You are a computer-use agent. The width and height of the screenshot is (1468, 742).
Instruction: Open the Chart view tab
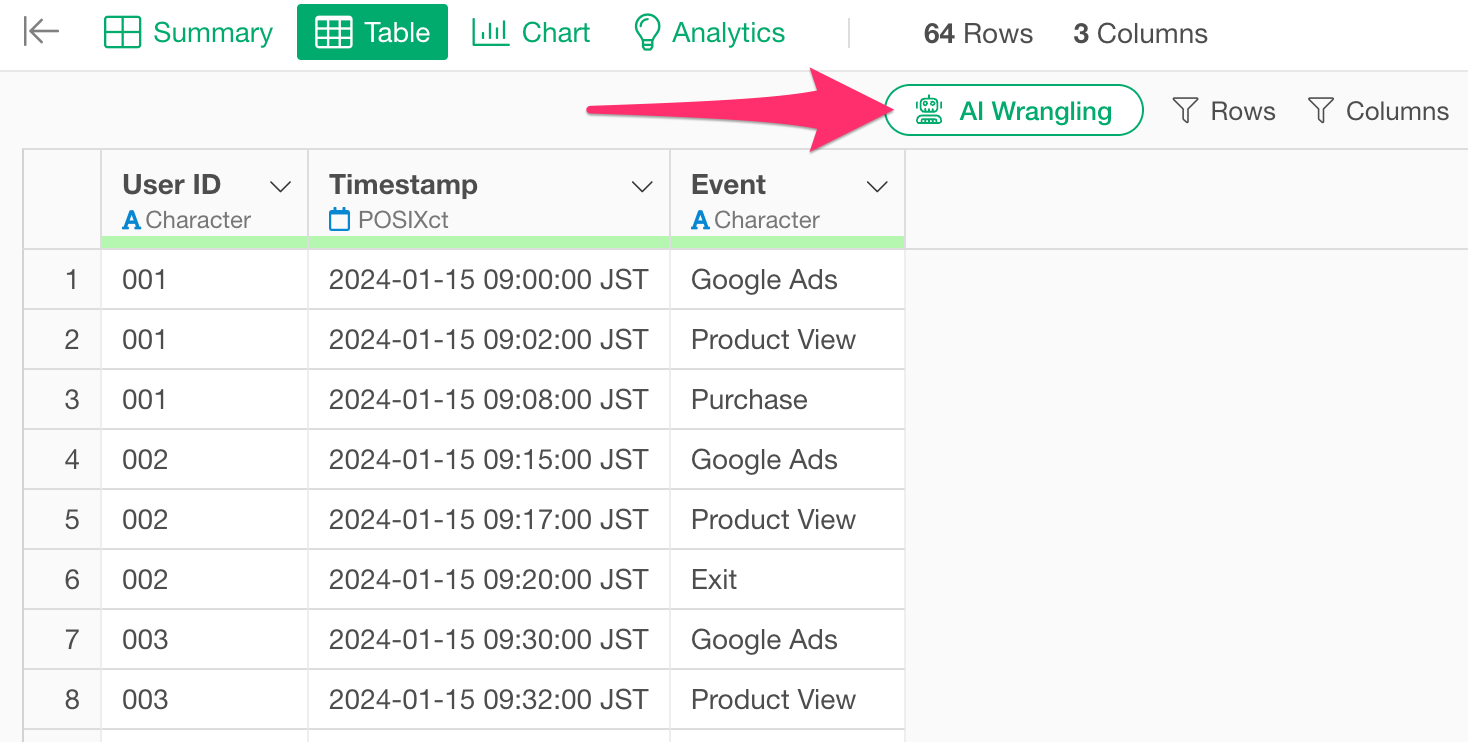point(531,33)
